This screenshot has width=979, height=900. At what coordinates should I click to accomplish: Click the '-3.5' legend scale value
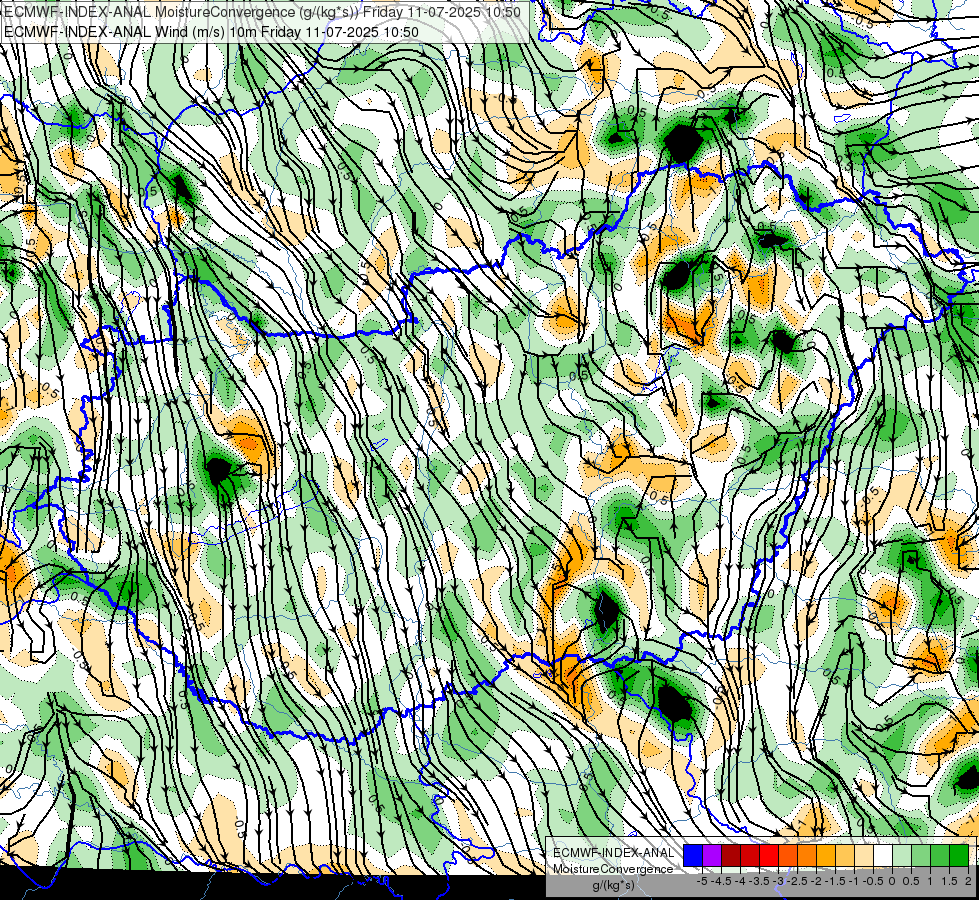pyautogui.click(x=759, y=881)
